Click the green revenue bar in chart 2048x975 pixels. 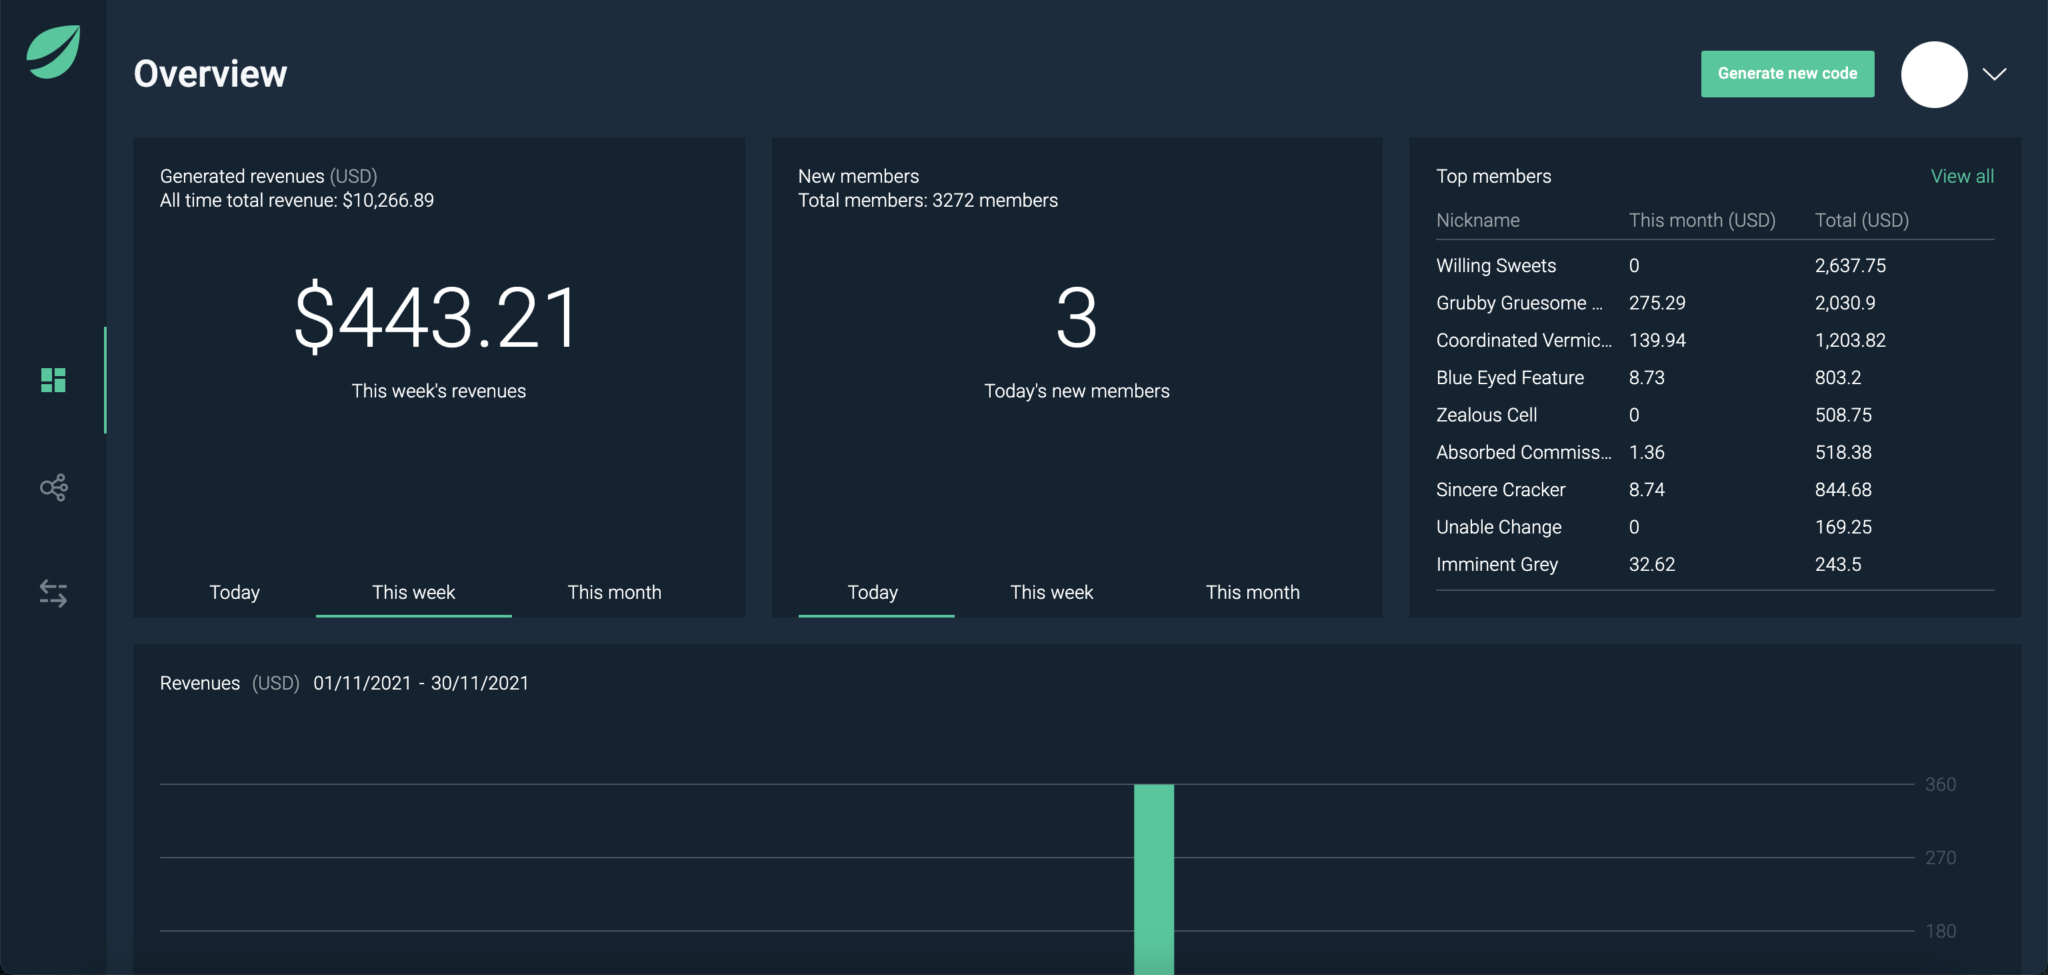click(x=1154, y=879)
